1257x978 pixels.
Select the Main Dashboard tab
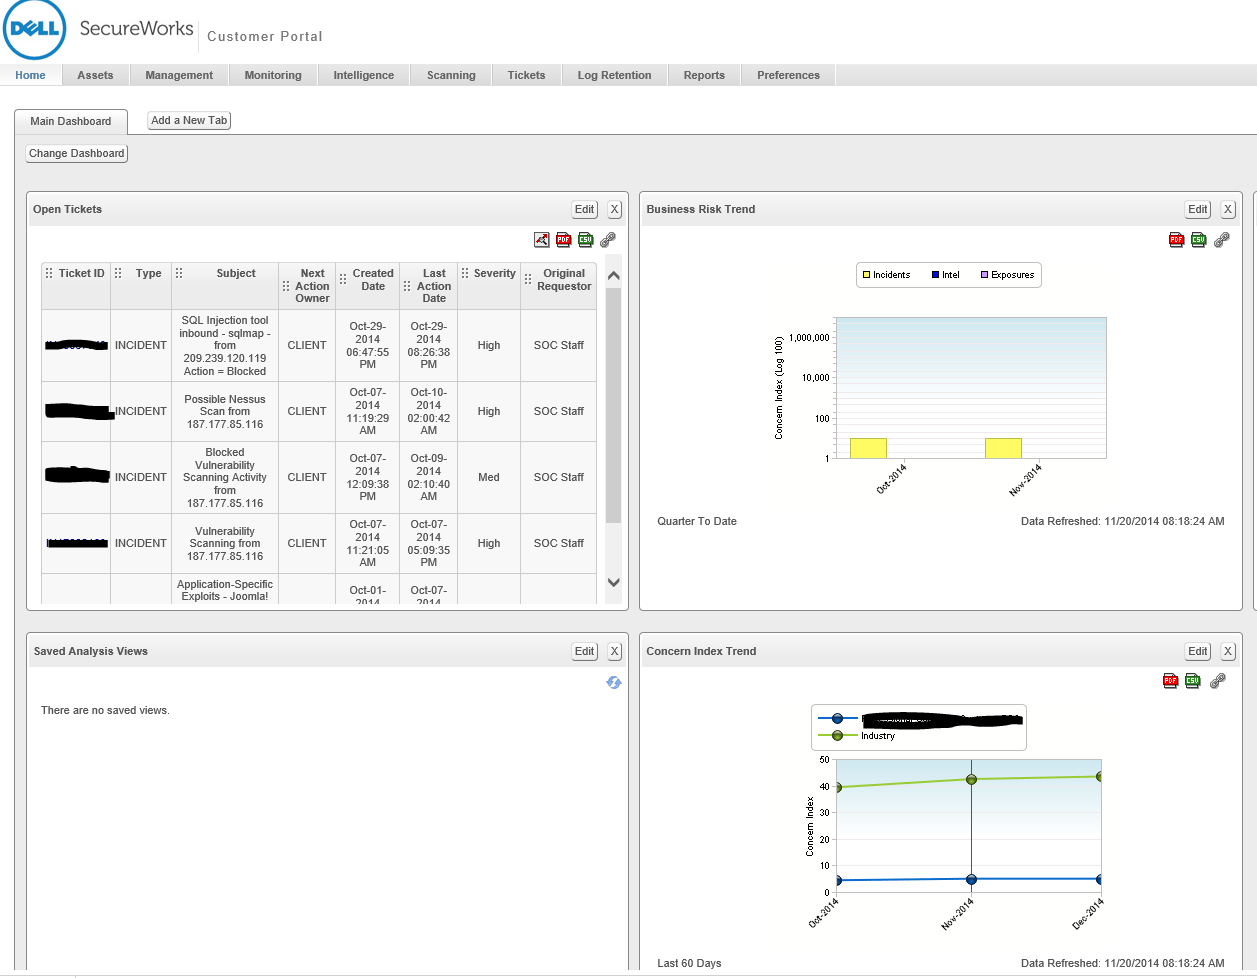pyautogui.click(x=70, y=121)
